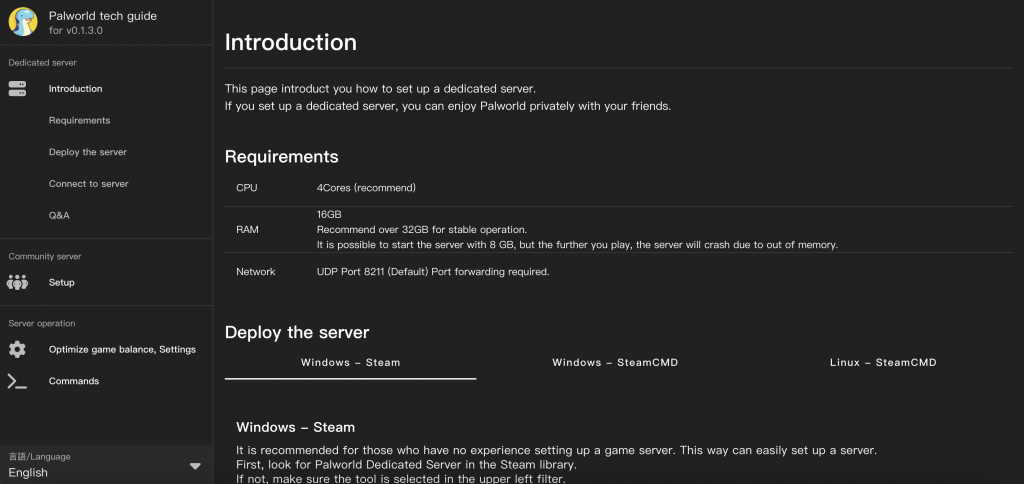Click the Dedicated server section label
1024x484 pixels.
pos(42,63)
